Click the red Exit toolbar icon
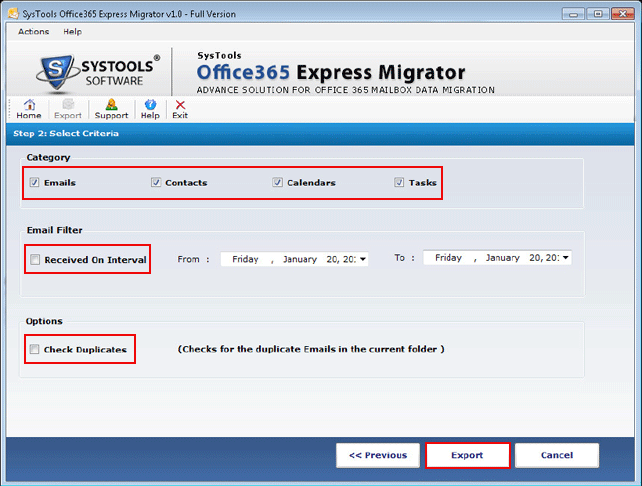This screenshot has height=486, width=642. [x=180, y=109]
